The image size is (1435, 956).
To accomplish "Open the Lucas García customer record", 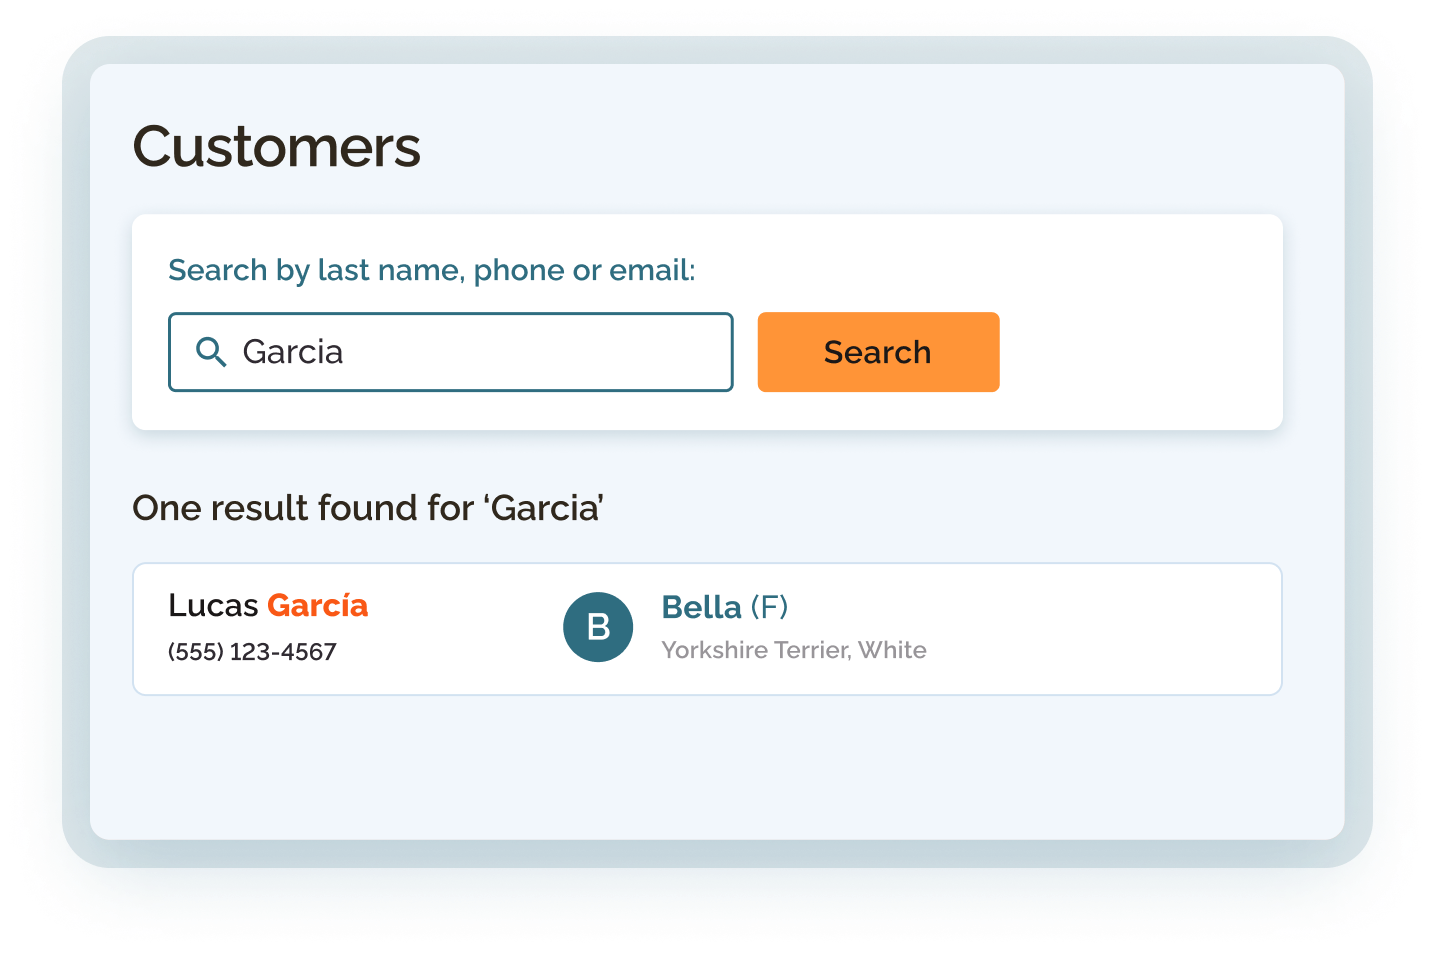I will pyautogui.click(x=707, y=629).
